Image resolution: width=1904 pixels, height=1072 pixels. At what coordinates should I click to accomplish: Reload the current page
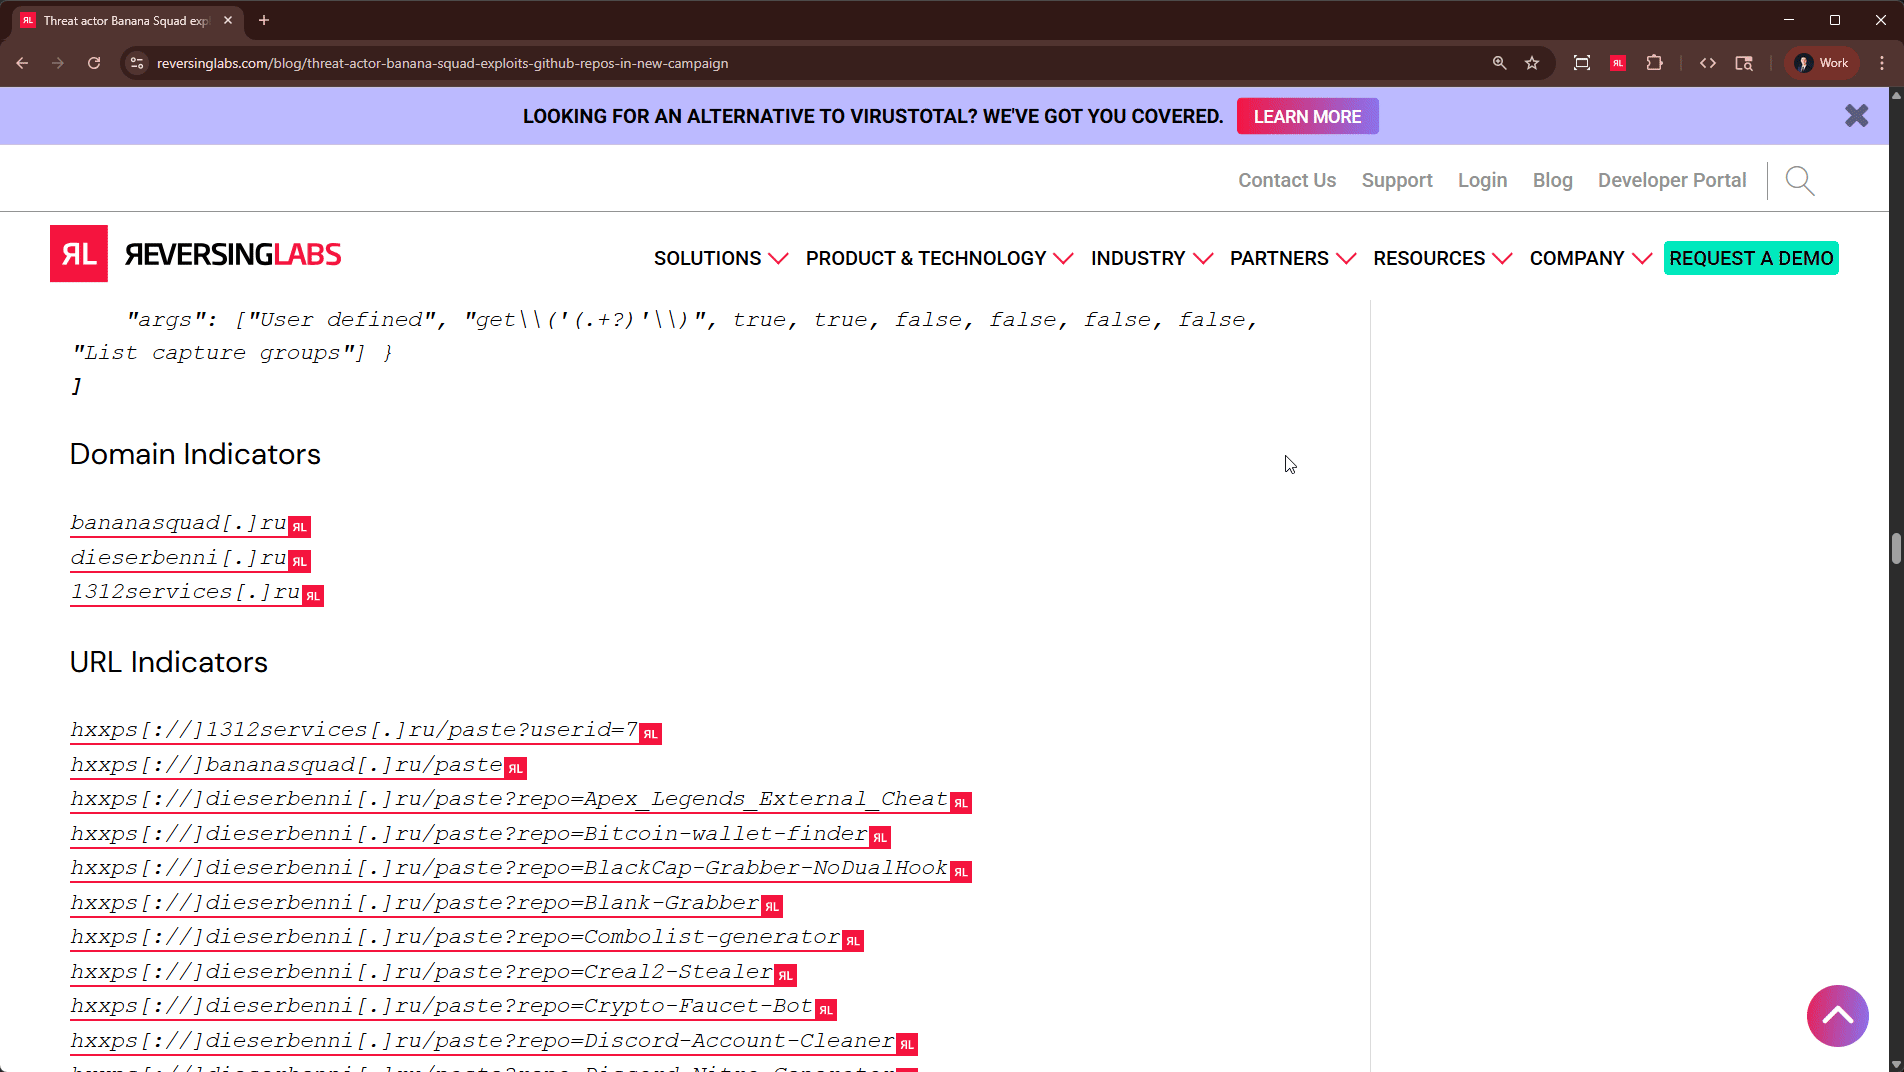coord(94,63)
